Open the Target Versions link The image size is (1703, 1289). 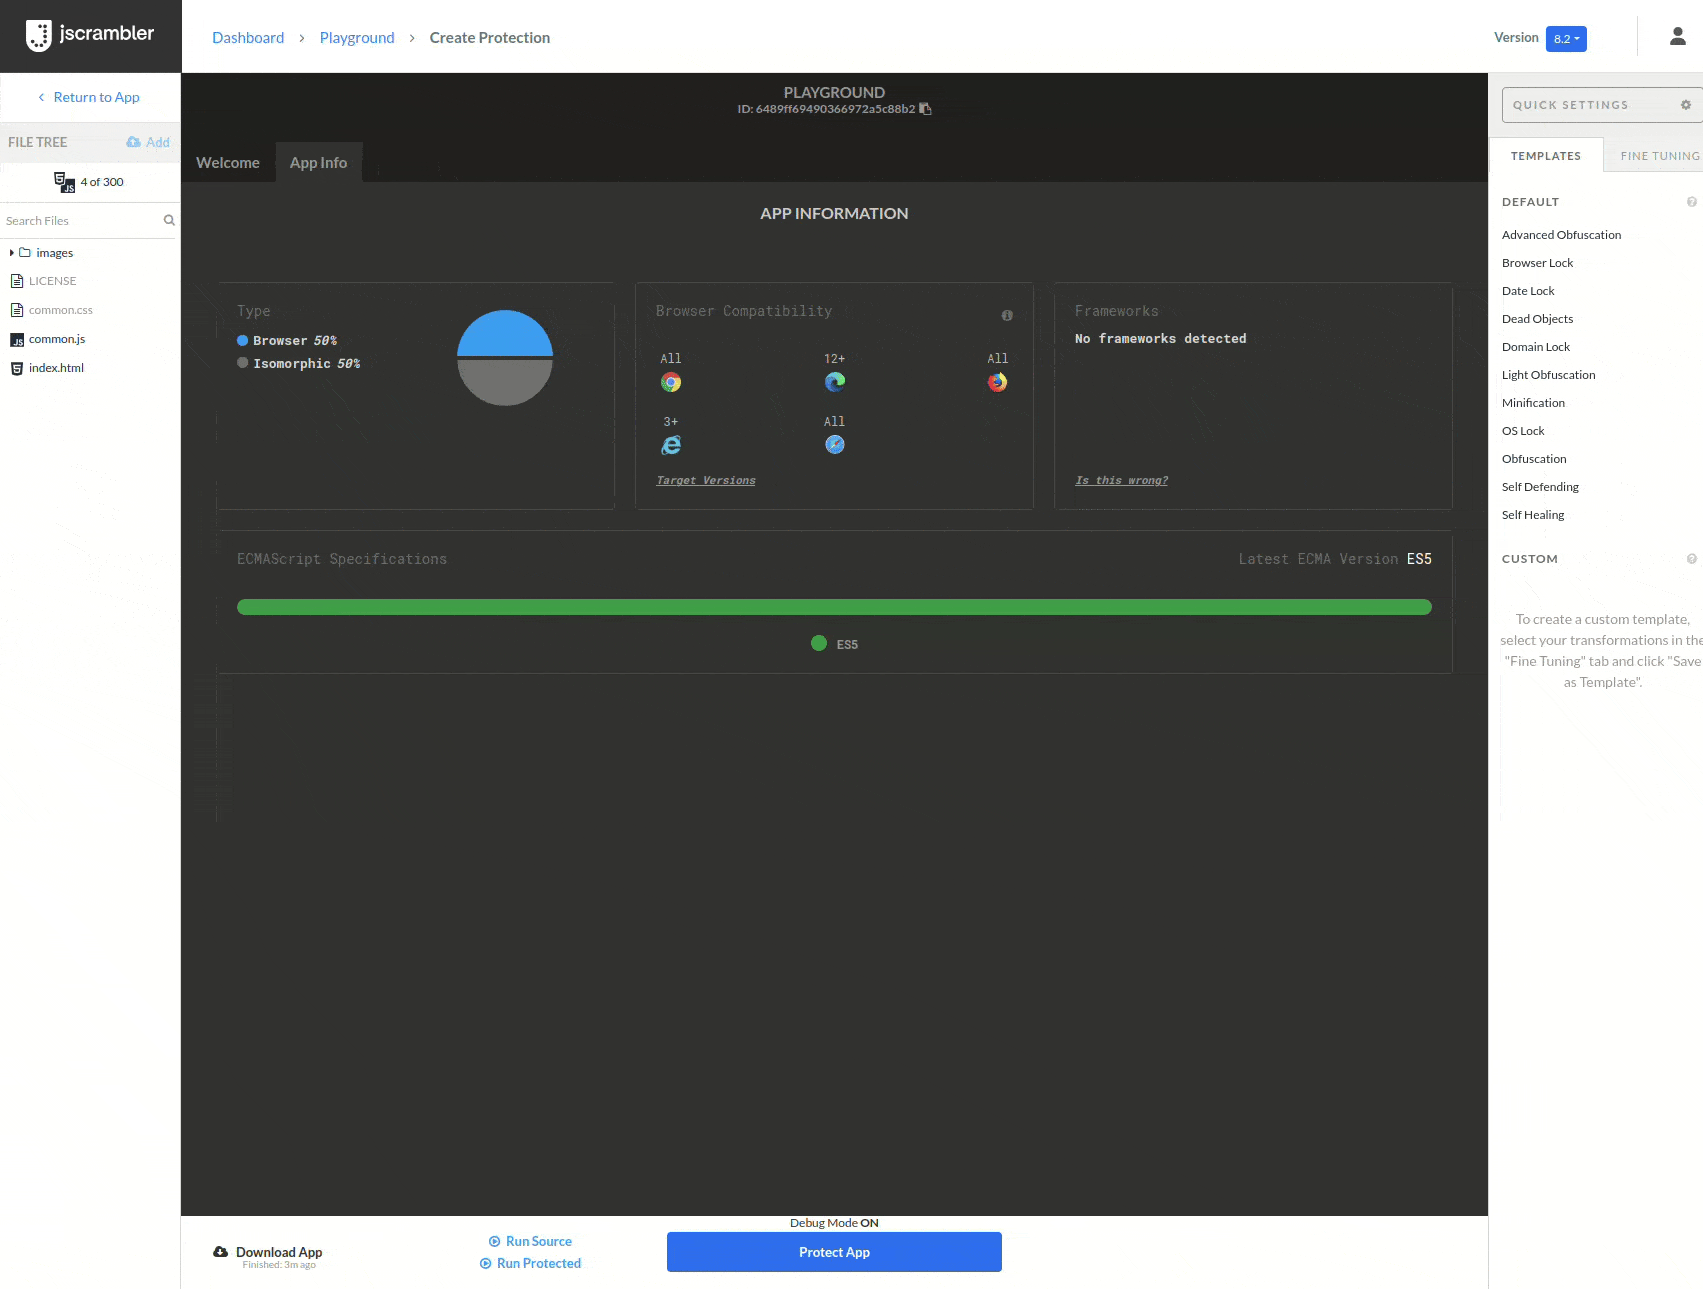tap(706, 481)
